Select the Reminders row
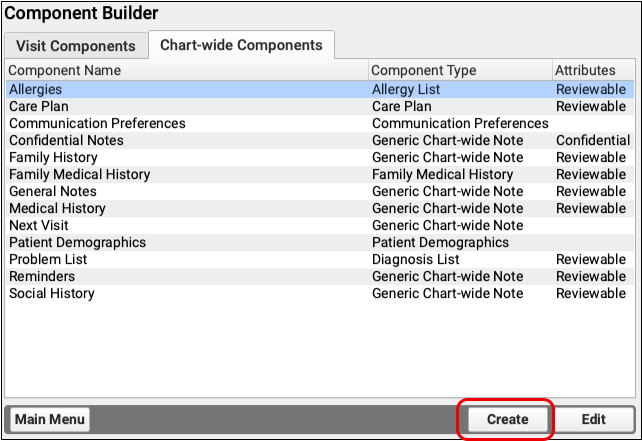This screenshot has width=642, height=441. click(41, 276)
